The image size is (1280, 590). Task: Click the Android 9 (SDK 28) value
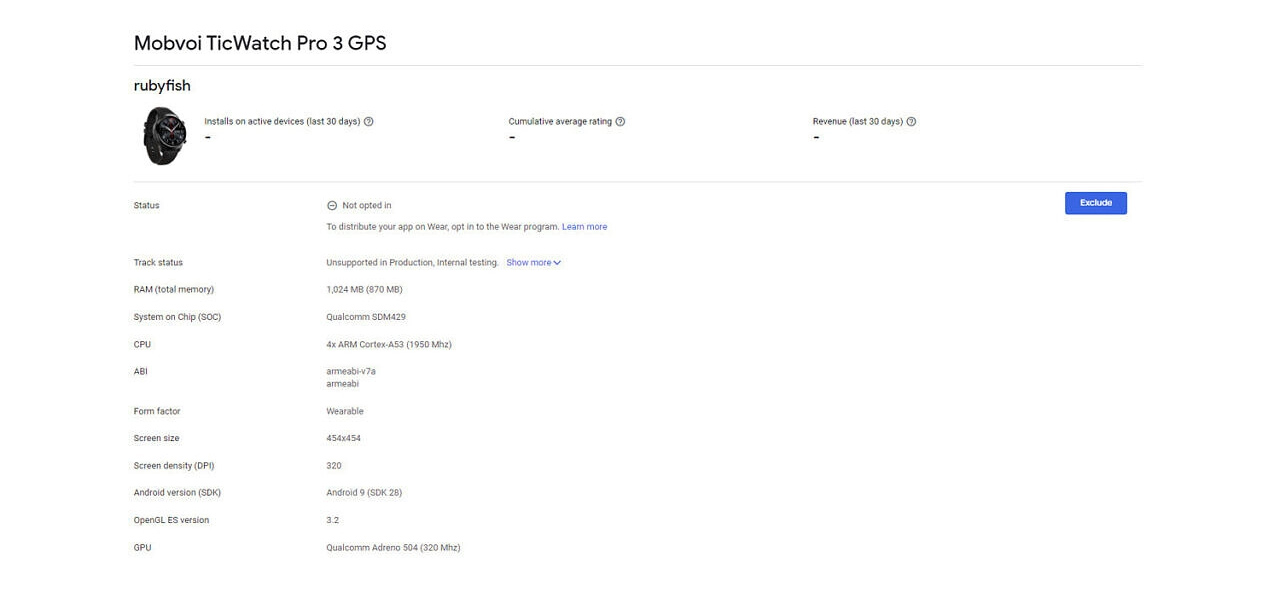[x=364, y=493]
